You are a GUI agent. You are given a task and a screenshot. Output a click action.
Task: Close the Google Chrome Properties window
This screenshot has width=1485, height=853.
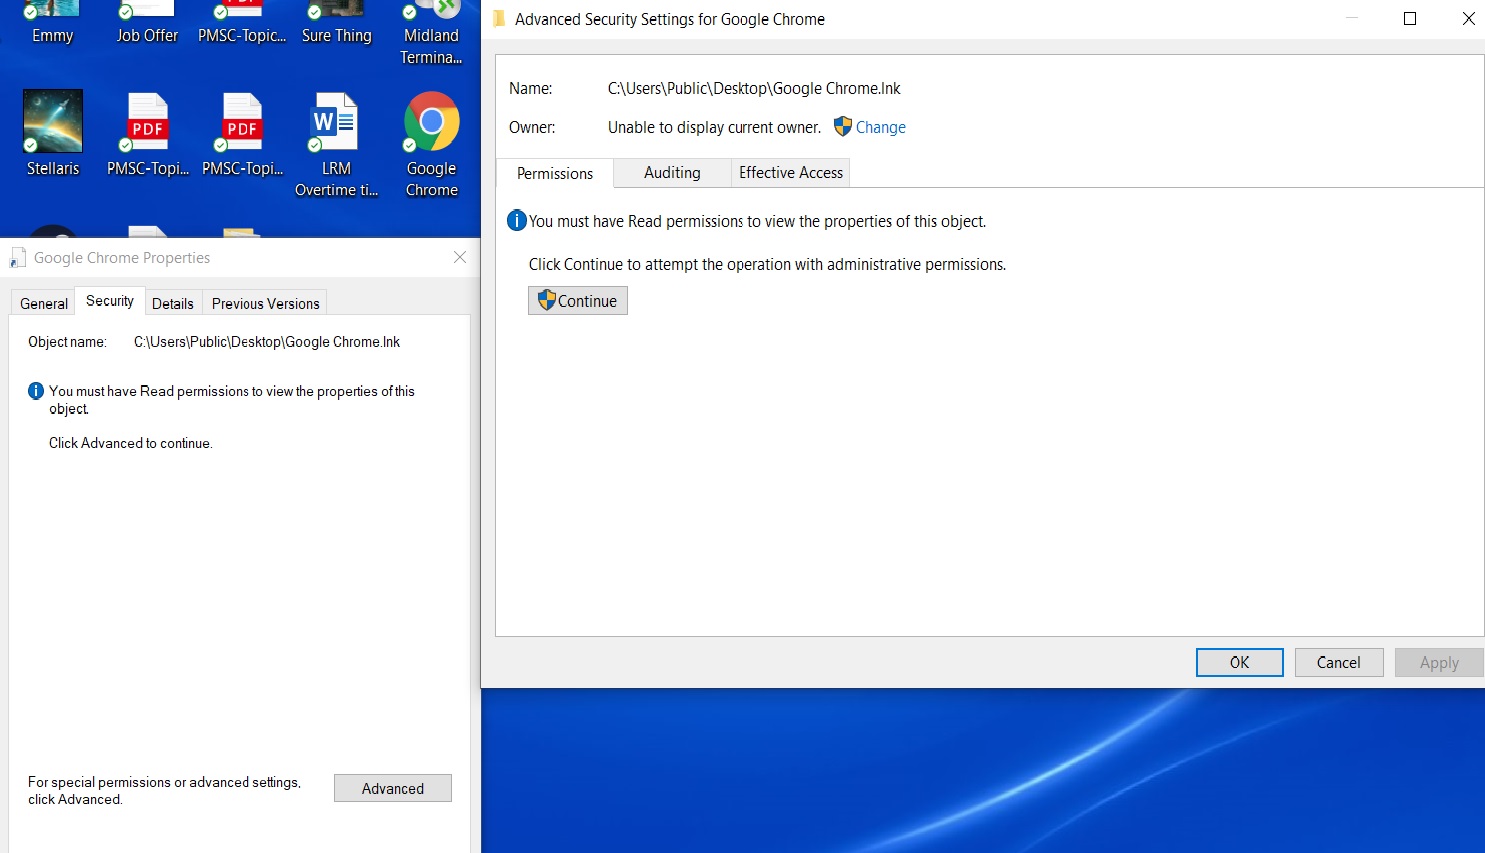(x=460, y=257)
